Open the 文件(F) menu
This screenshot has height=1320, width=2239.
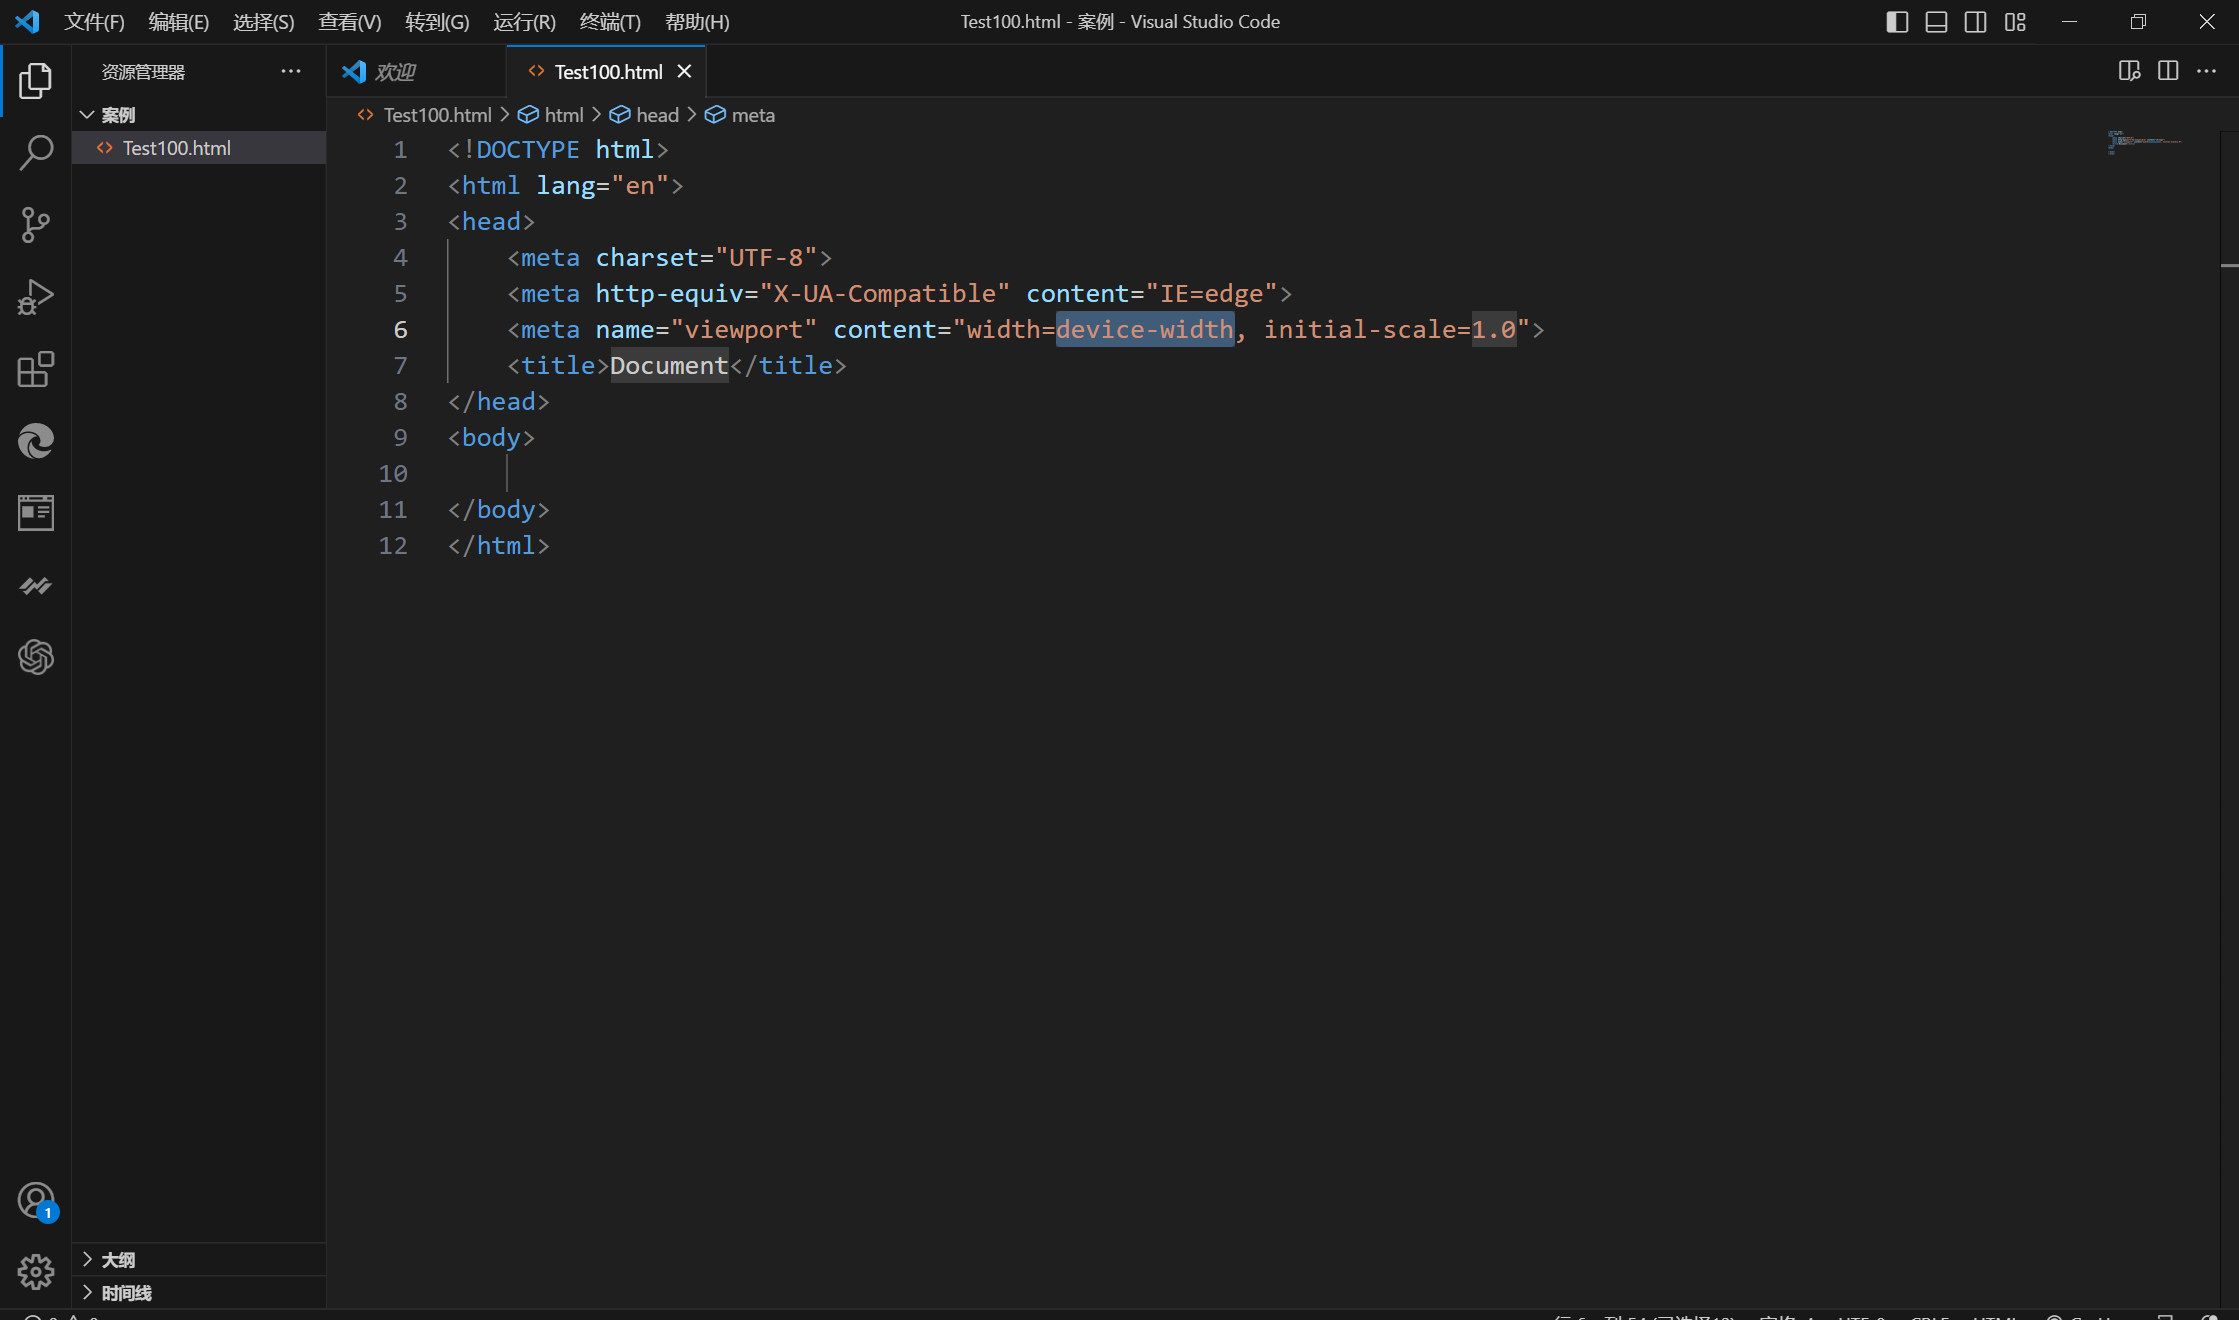(x=95, y=21)
